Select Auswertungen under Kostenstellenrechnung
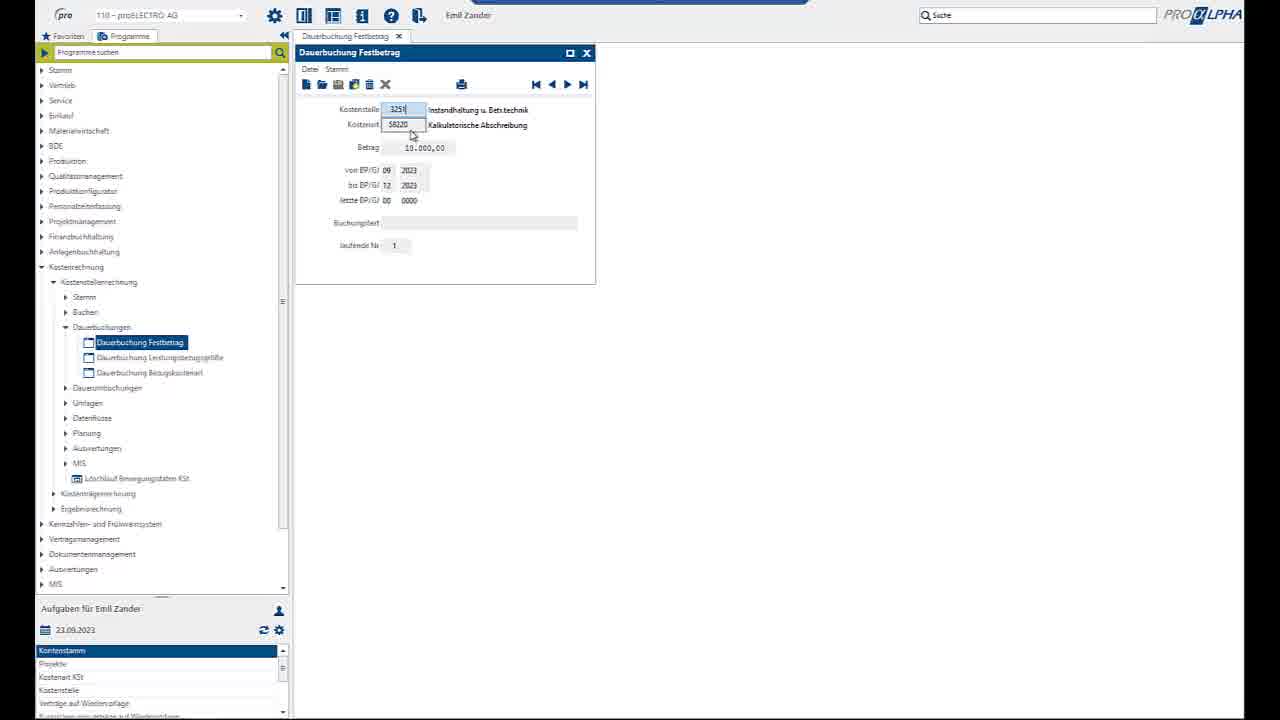Viewport: 1280px width, 720px height. coord(97,448)
